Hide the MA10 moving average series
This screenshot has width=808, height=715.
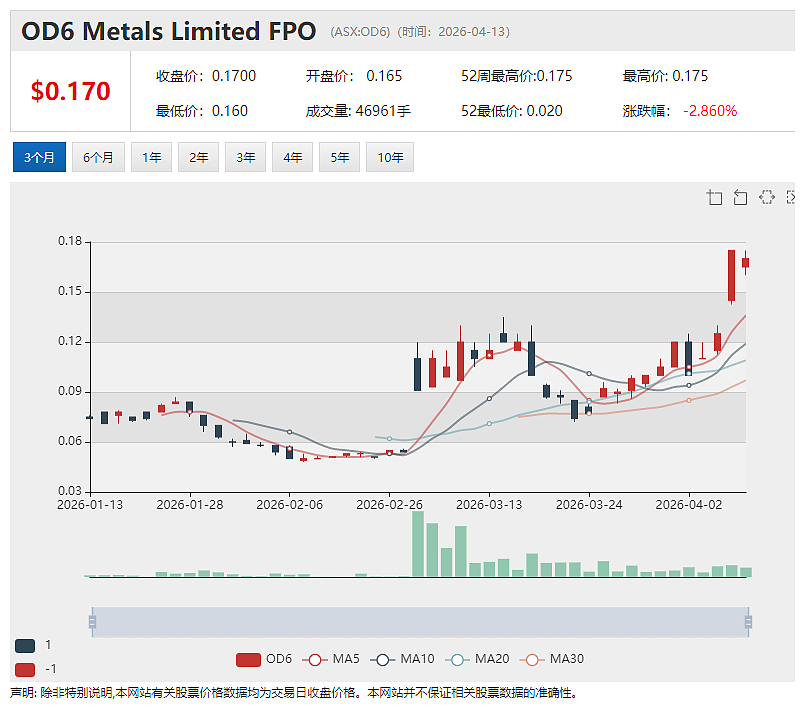(x=402, y=659)
